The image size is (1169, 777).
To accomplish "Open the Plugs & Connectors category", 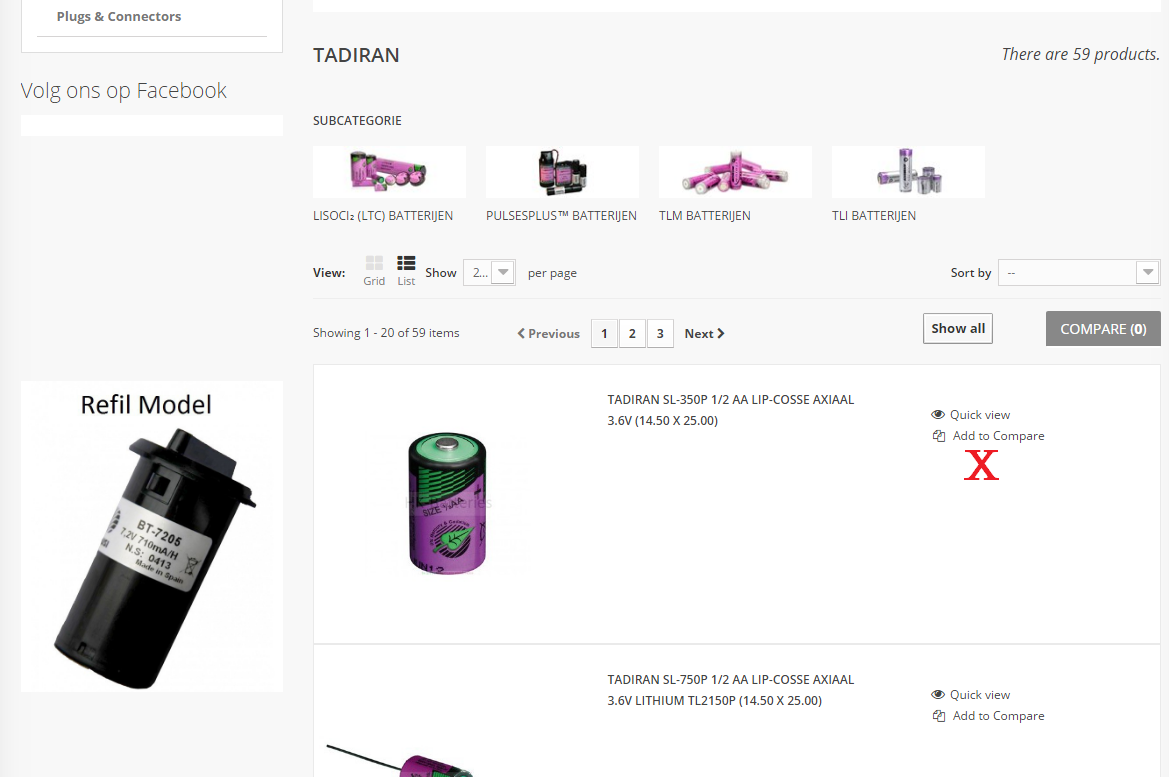I will pos(119,16).
